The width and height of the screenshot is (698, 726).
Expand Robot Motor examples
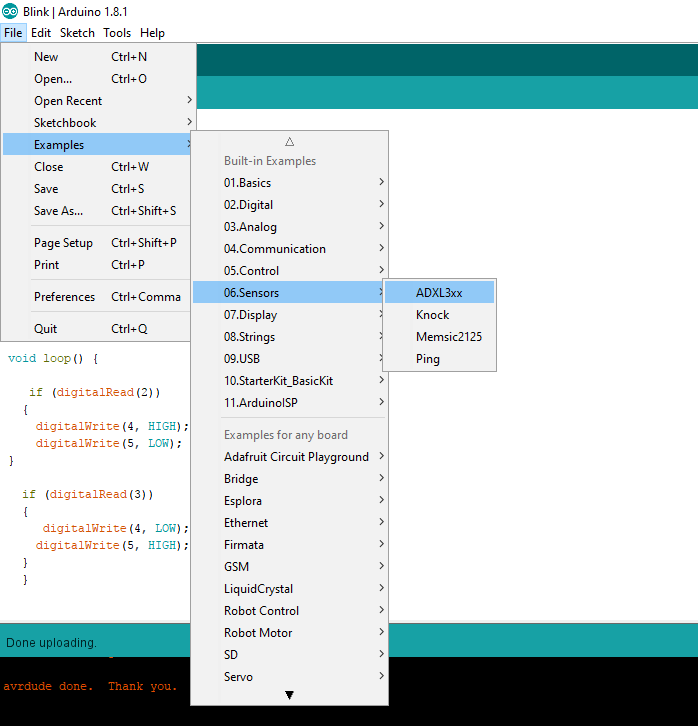point(290,632)
